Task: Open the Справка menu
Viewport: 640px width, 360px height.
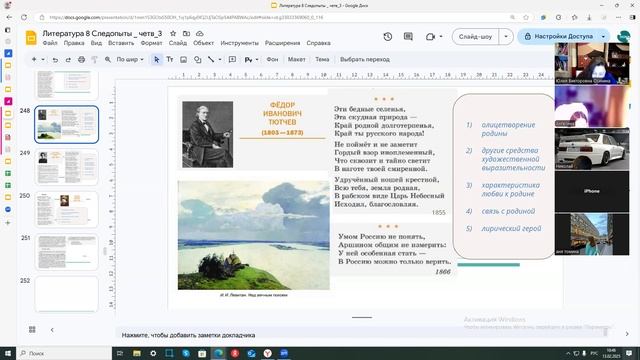Action: (318, 43)
